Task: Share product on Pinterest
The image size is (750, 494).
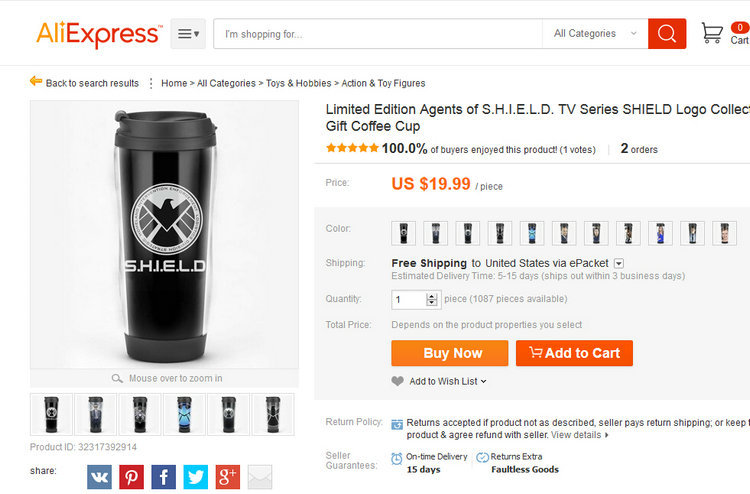Action: (x=131, y=477)
